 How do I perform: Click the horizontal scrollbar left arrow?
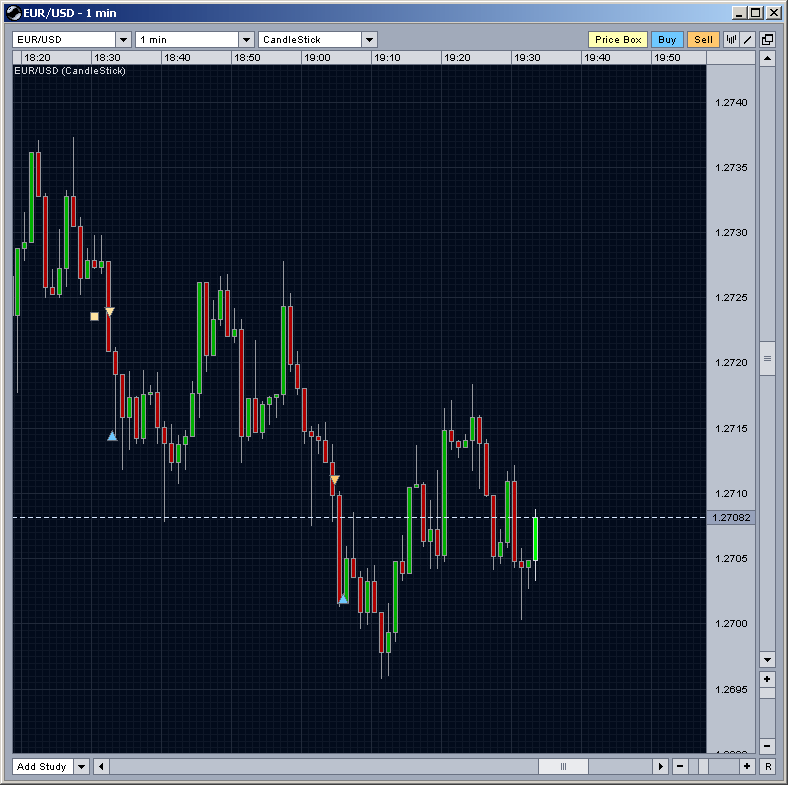pos(102,766)
